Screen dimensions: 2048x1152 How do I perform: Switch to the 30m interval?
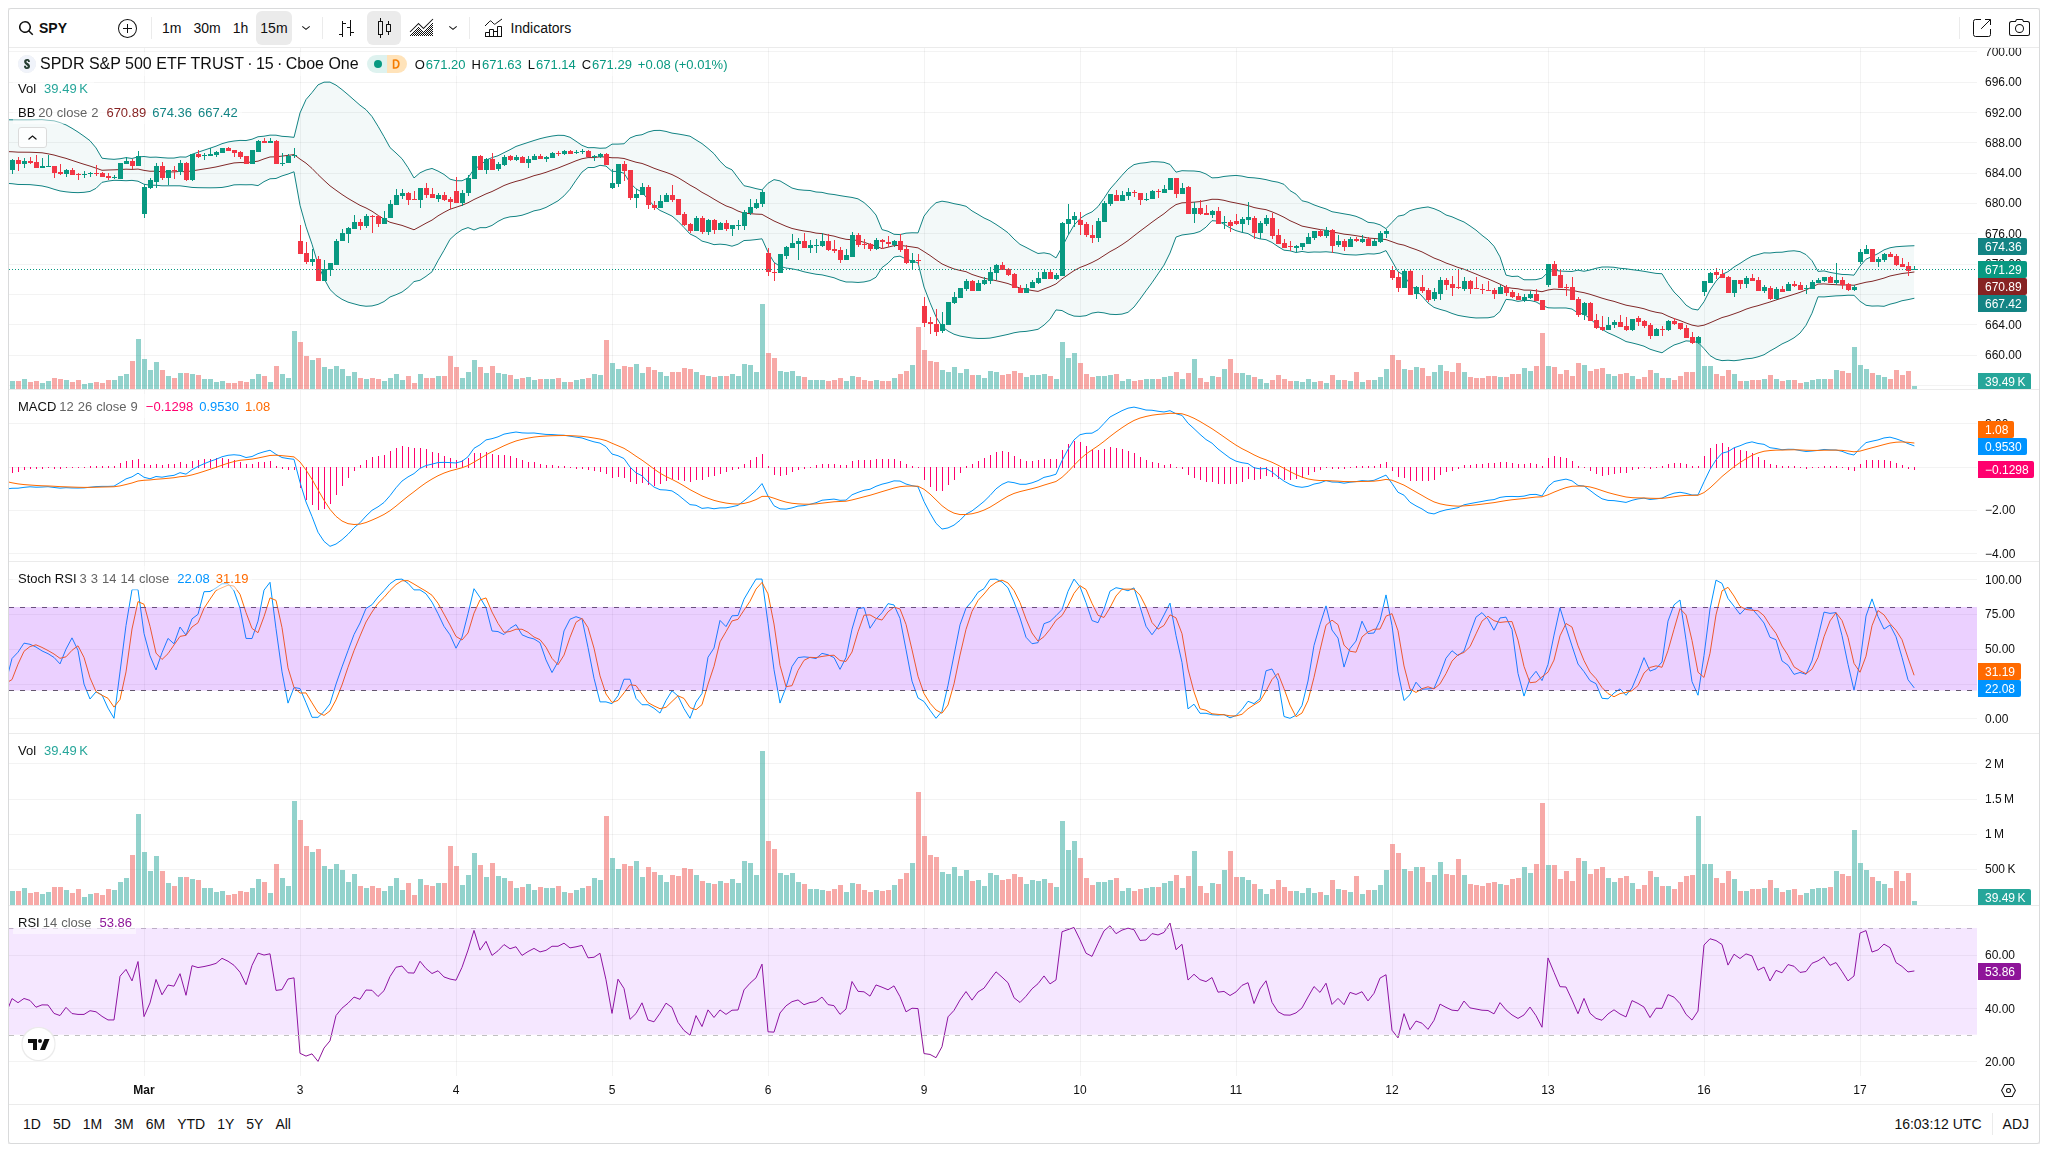click(x=207, y=28)
